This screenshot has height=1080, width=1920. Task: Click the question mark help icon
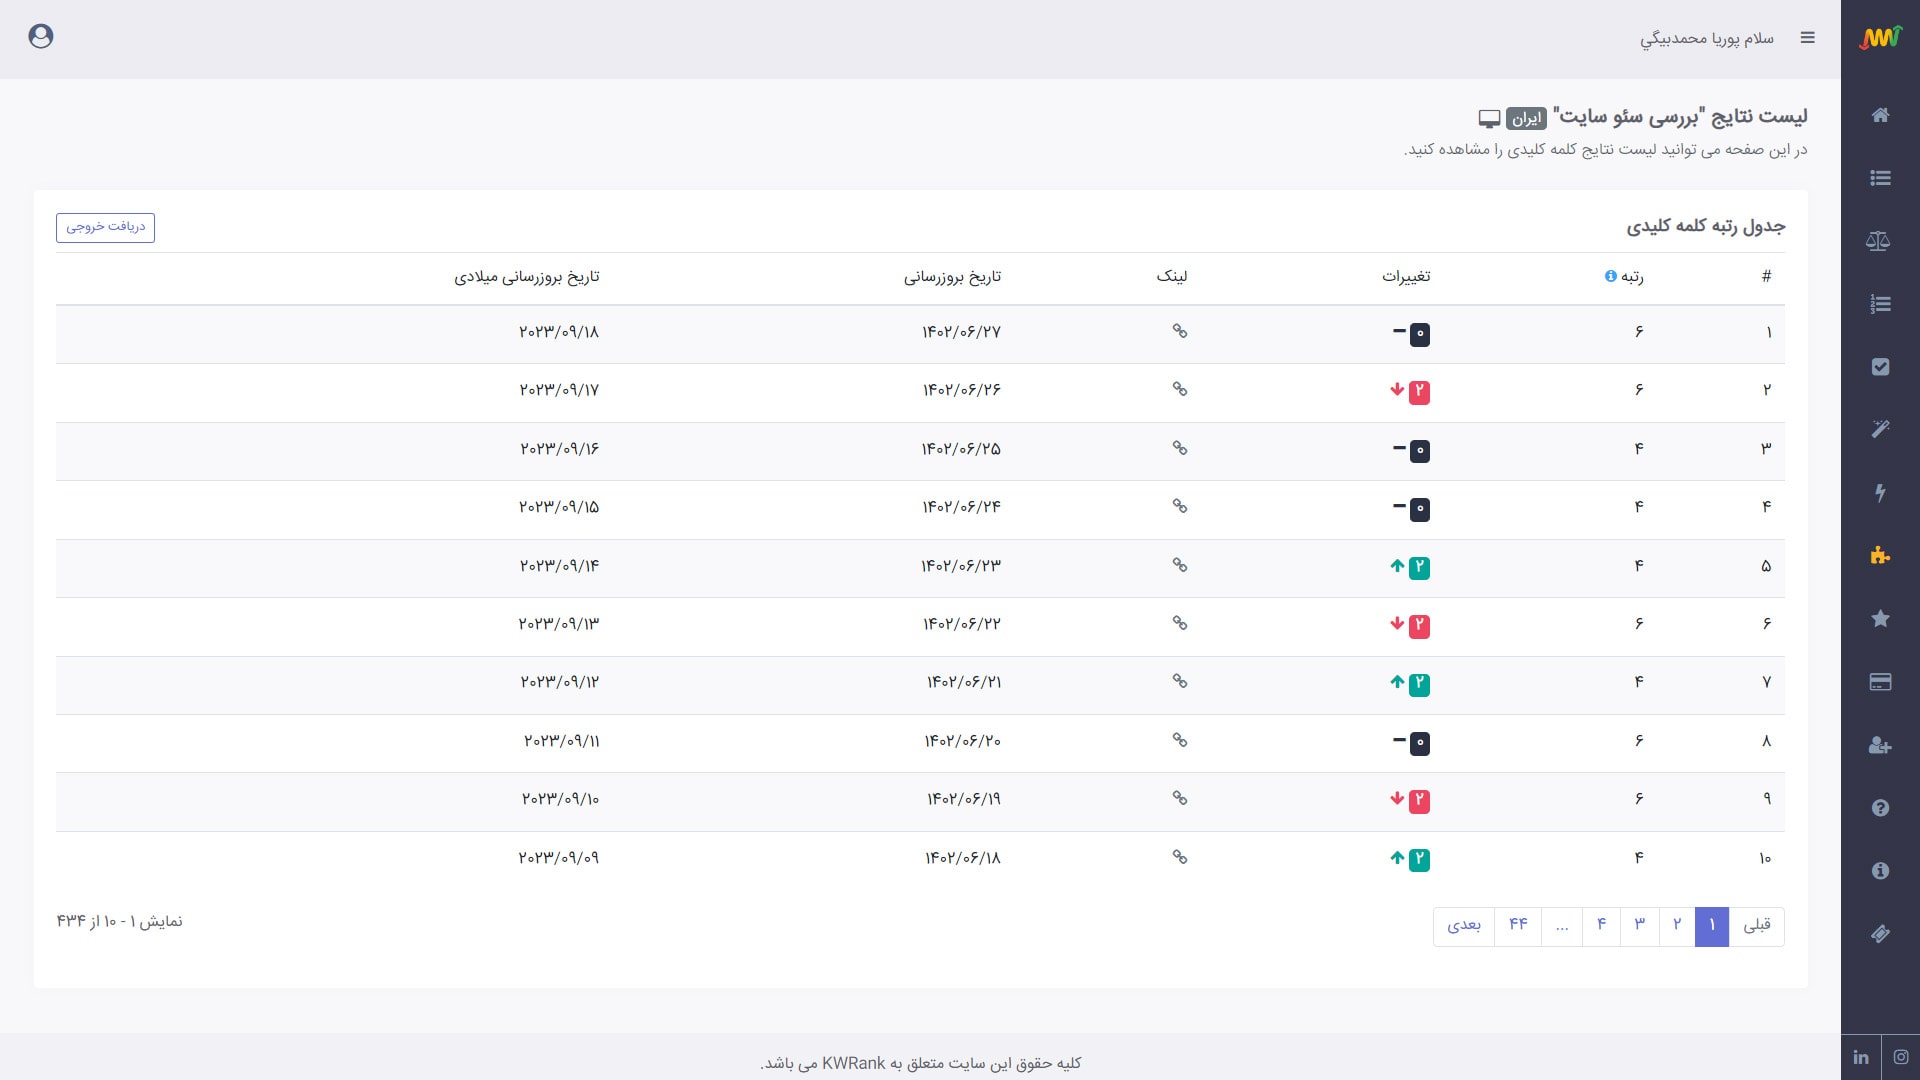pos(1880,808)
